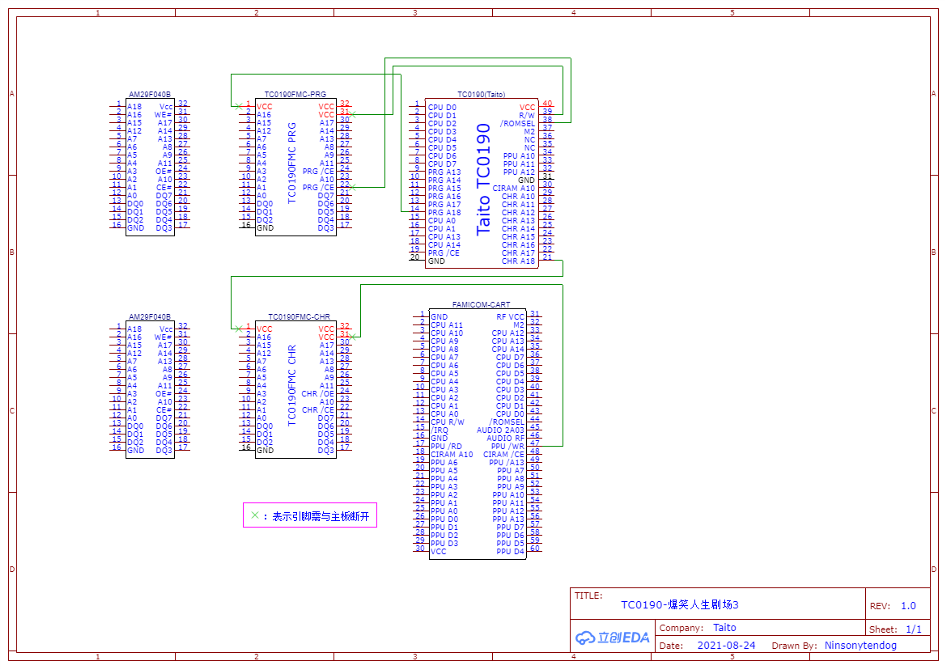Click the title text TC0190-爆笑人生剧场3

pyautogui.click(x=680, y=604)
